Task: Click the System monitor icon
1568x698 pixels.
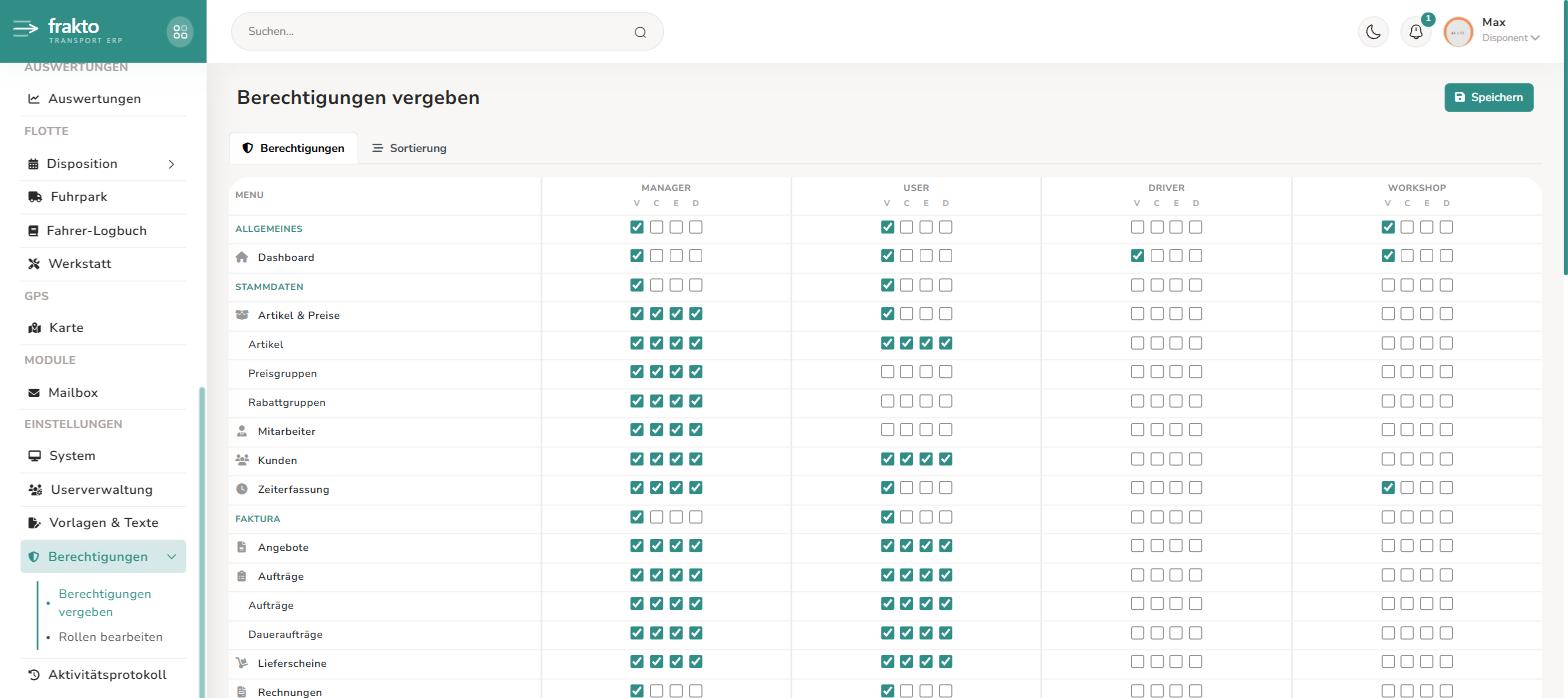Action: [35, 456]
